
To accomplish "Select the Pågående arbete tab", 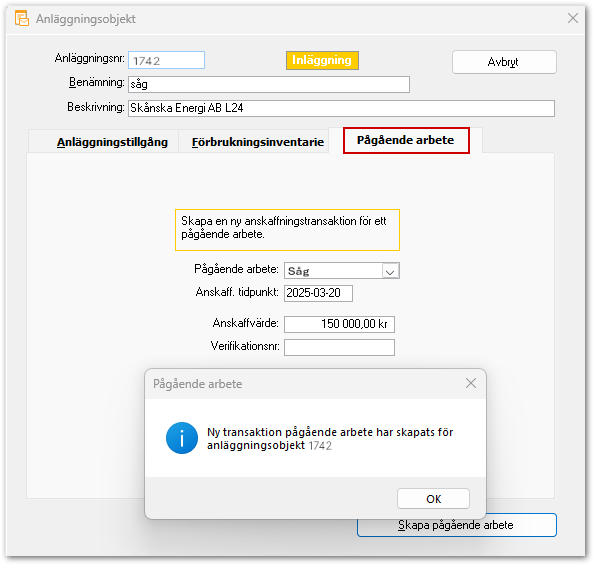I will (x=406, y=140).
